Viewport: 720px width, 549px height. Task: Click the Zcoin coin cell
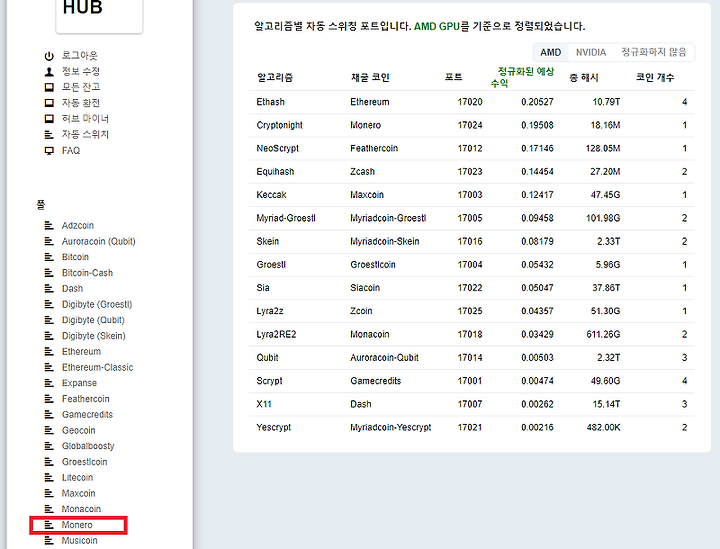[x=361, y=311]
